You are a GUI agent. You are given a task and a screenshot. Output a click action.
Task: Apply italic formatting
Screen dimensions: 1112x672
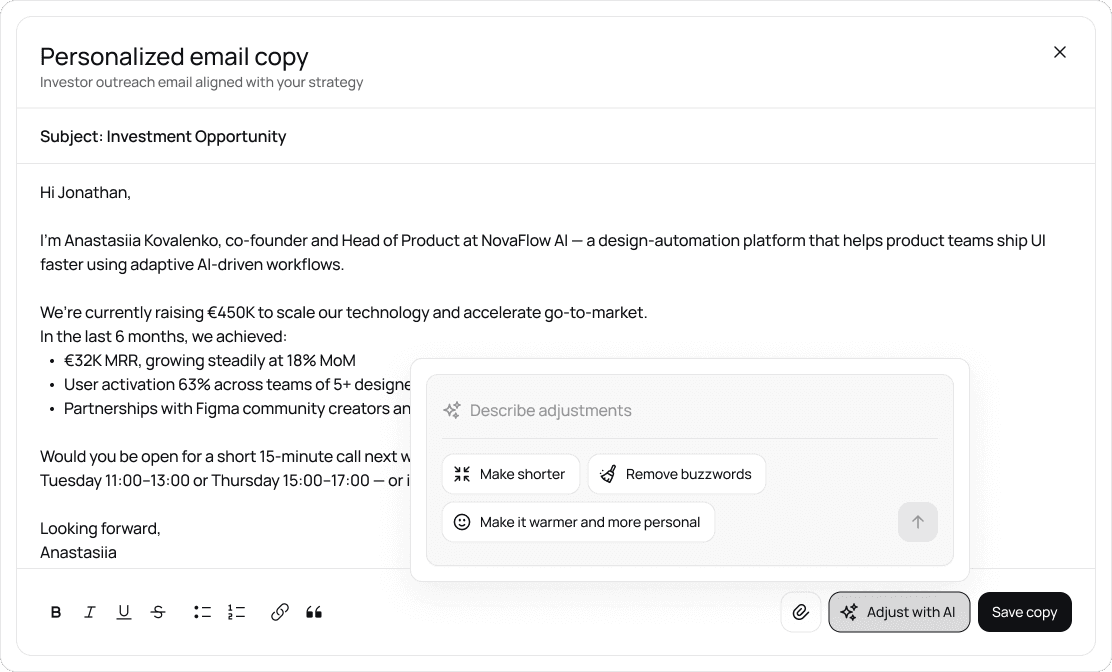90,612
